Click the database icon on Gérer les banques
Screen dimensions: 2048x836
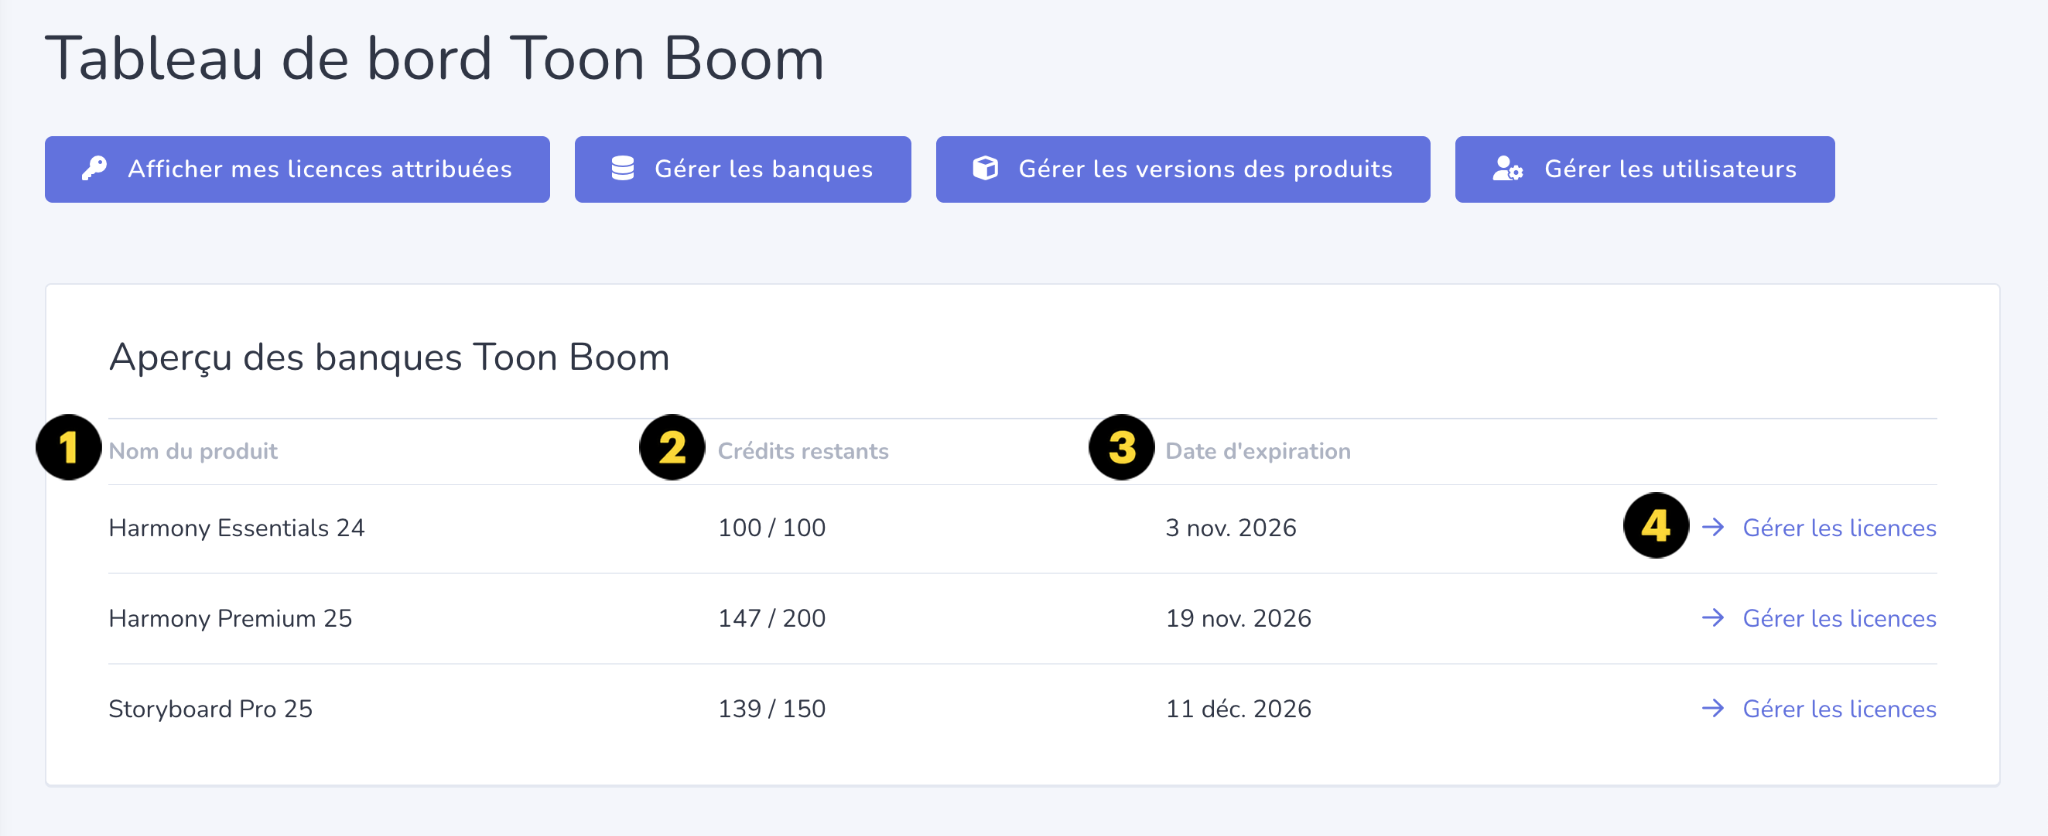pyautogui.click(x=623, y=168)
